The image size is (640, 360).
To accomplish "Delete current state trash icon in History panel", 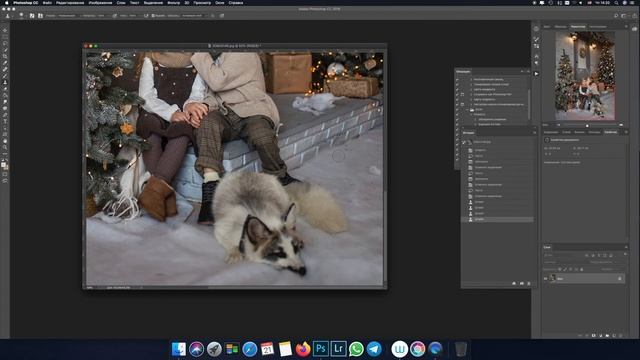I will point(529,283).
